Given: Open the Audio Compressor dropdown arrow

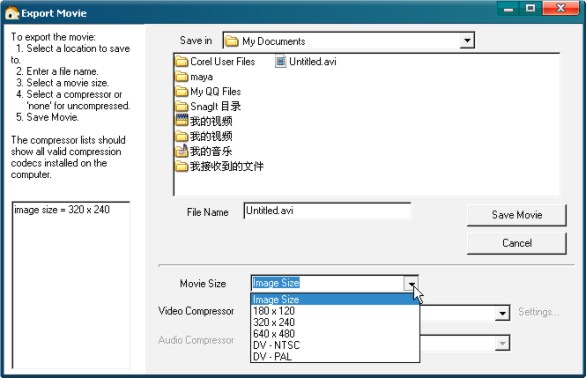Looking at the screenshot, I should point(503,343).
